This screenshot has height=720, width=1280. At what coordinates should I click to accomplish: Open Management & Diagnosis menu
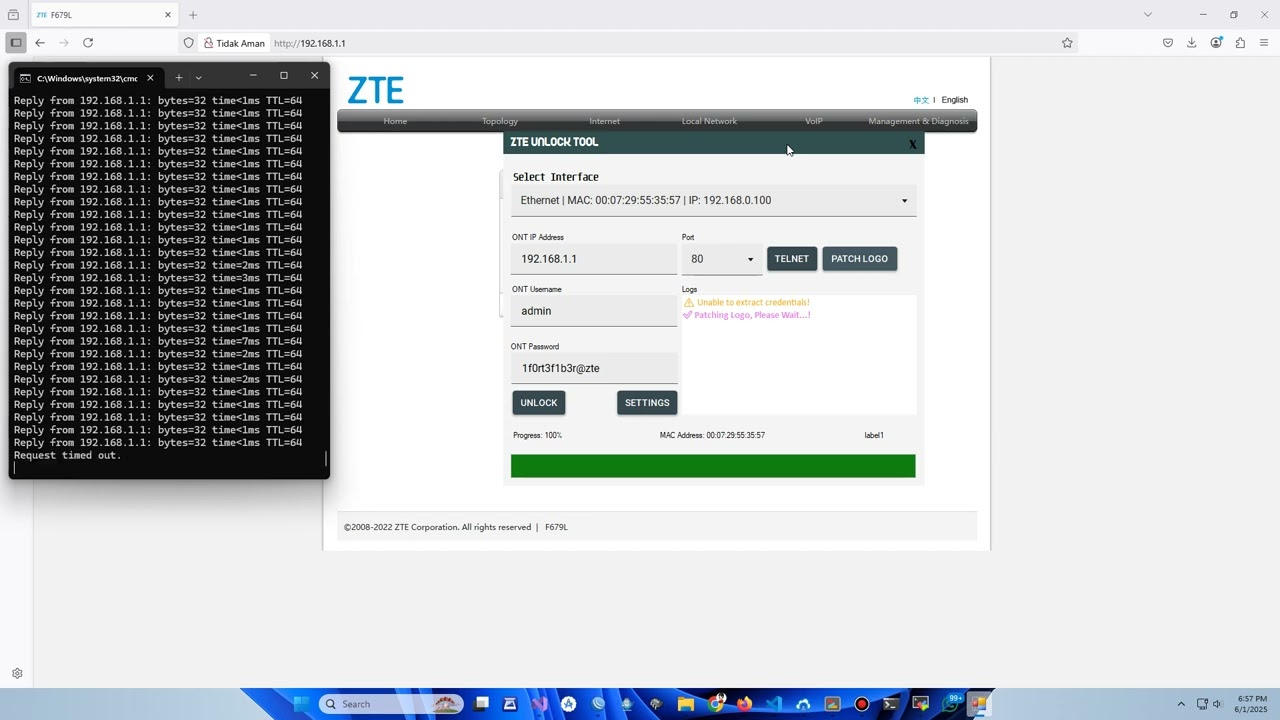click(918, 121)
